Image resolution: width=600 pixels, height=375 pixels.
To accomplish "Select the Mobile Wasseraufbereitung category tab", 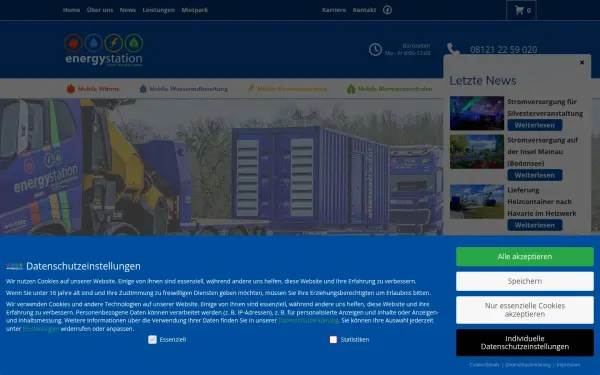I will pos(184,89).
